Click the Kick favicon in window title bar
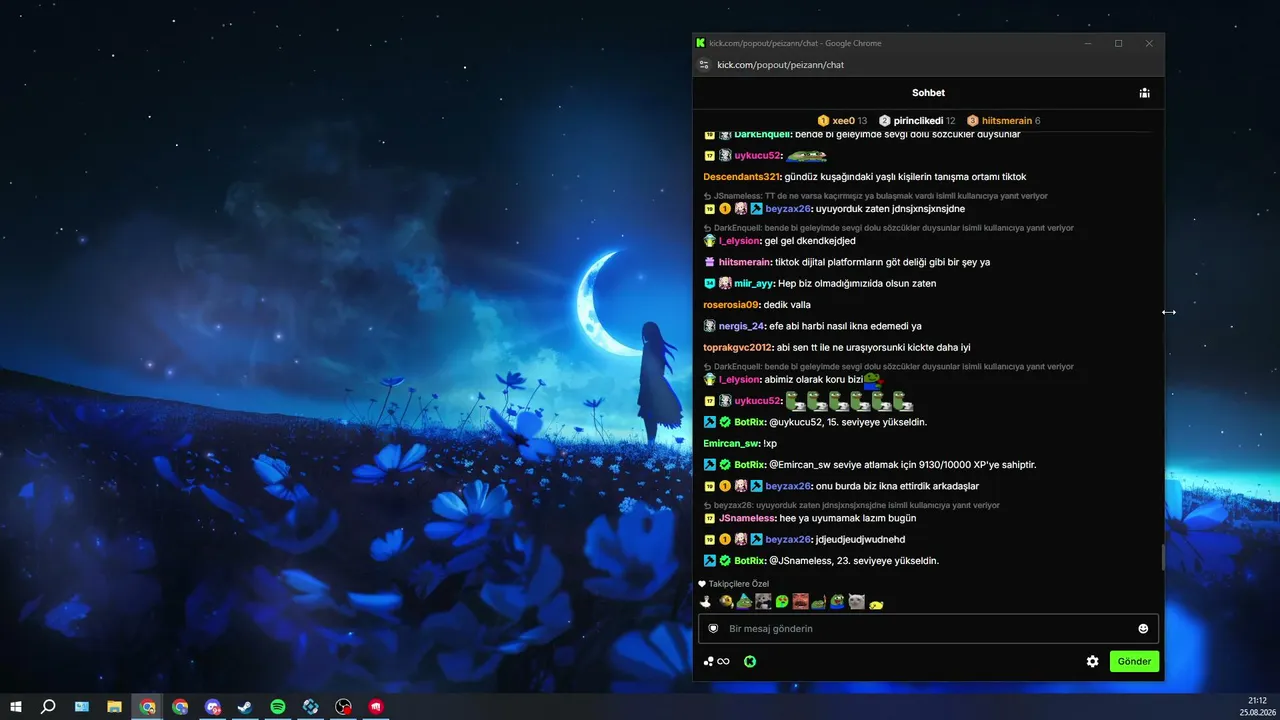 coord(701,43)
